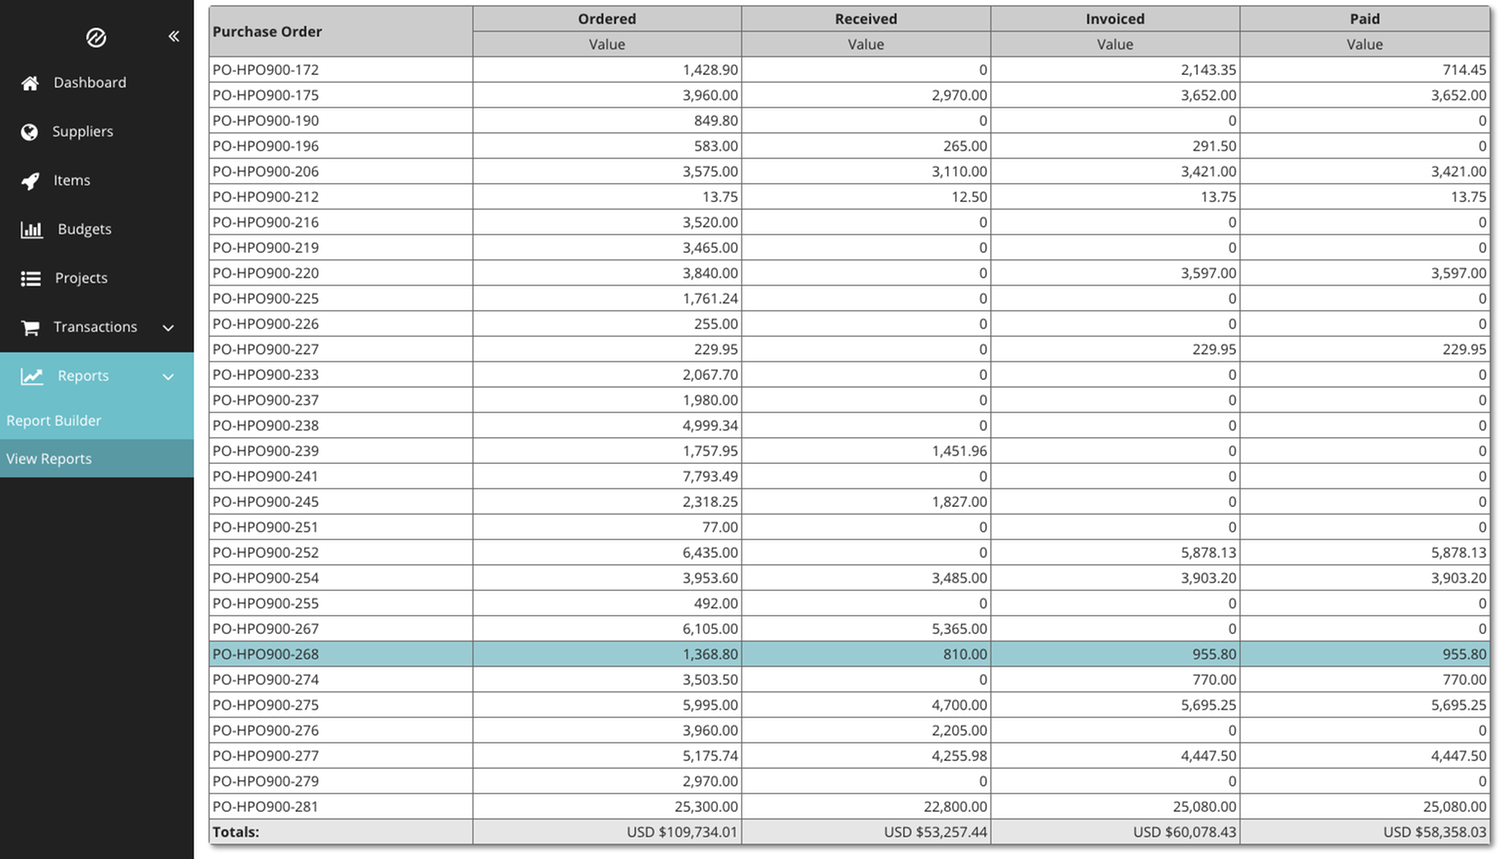Click the Reports line chart icon
The image size is (1500, 859).
pos(32,376)
